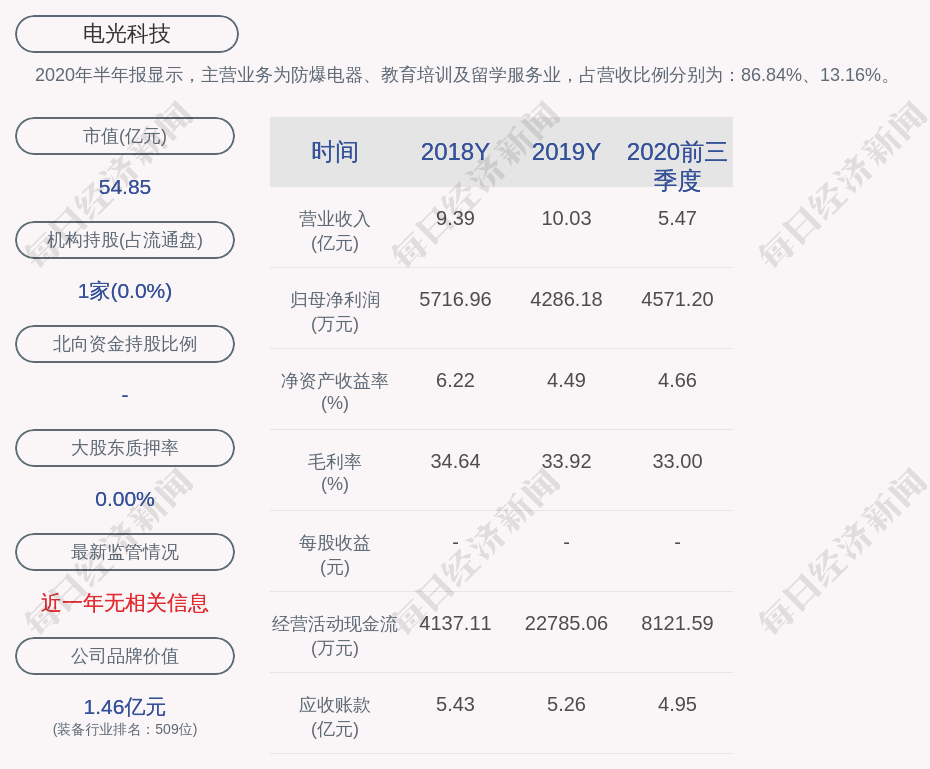Click the 1家(0.0%) institutional holding value
This screenshot has height=769, width=930.
125,291
